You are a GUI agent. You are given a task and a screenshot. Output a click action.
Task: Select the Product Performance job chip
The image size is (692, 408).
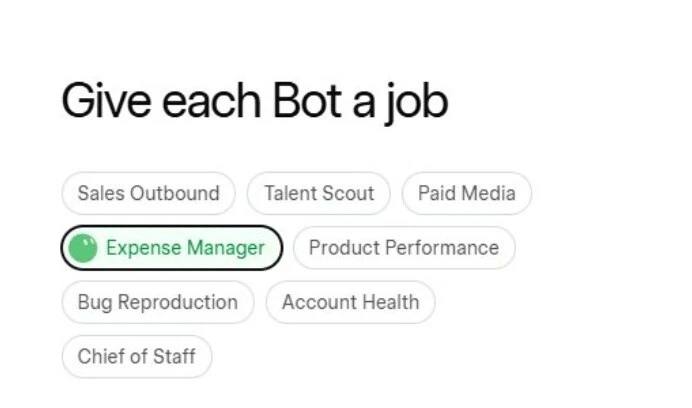(404, 248)
